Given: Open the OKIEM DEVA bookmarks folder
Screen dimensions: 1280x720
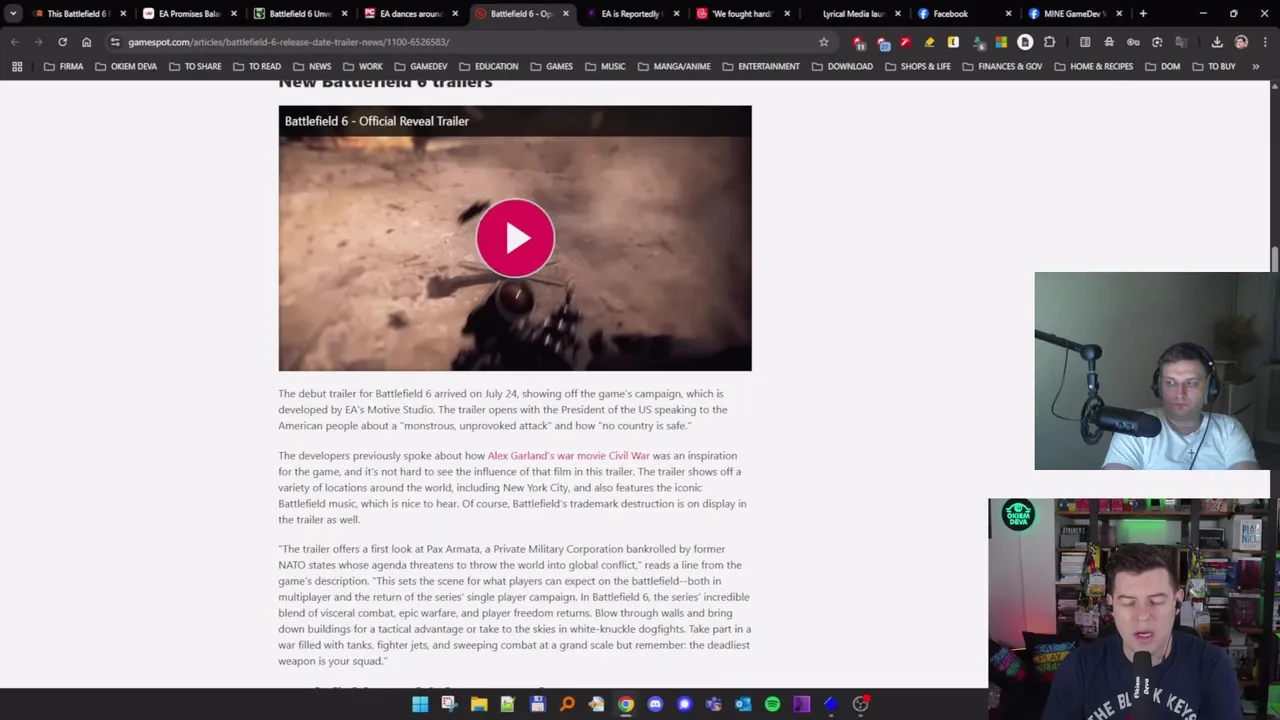Looking at the screenshot, I should coord(126,66).
